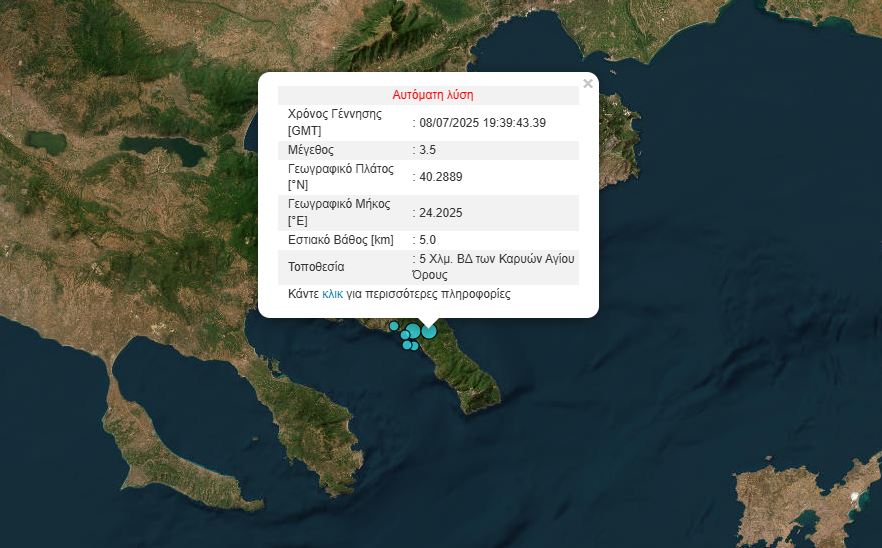Click the large earthquake marker left of popup tip

coord(413,331)
